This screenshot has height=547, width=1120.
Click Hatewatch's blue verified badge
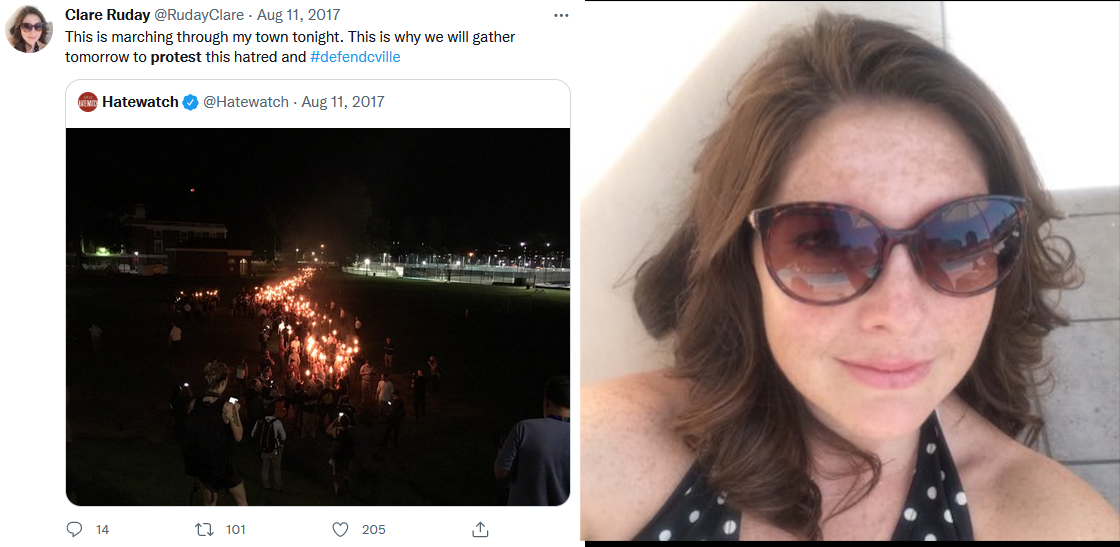pos(190,102)
